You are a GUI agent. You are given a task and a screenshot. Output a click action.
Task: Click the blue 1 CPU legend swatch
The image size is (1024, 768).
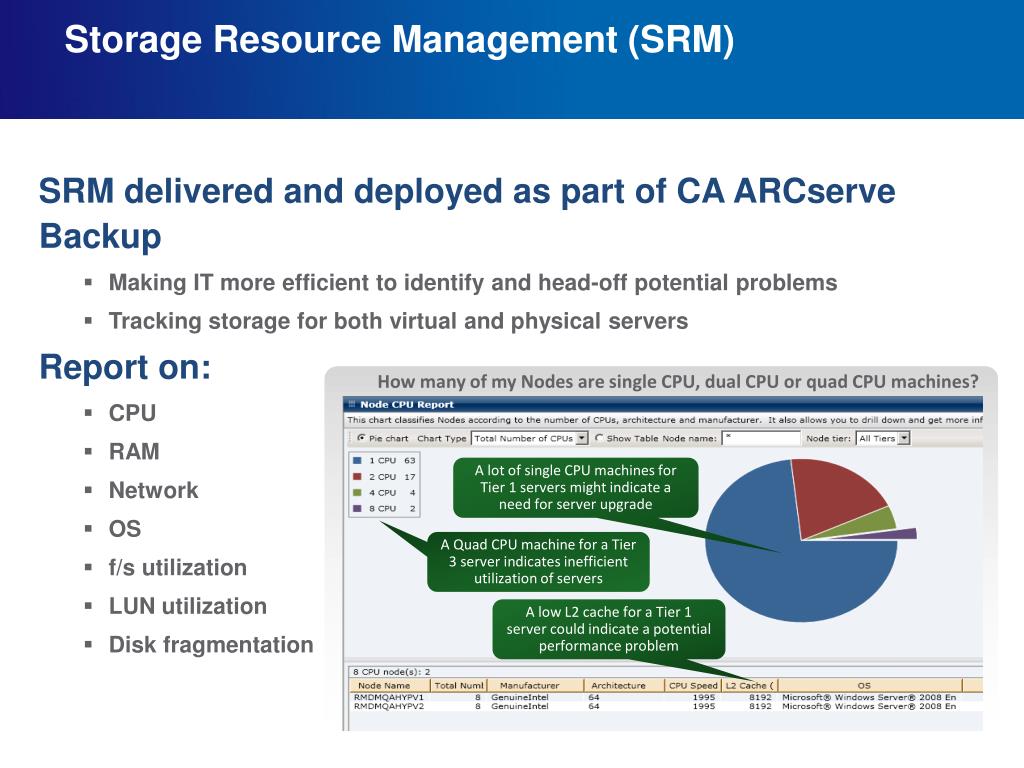tap(357, 460)
